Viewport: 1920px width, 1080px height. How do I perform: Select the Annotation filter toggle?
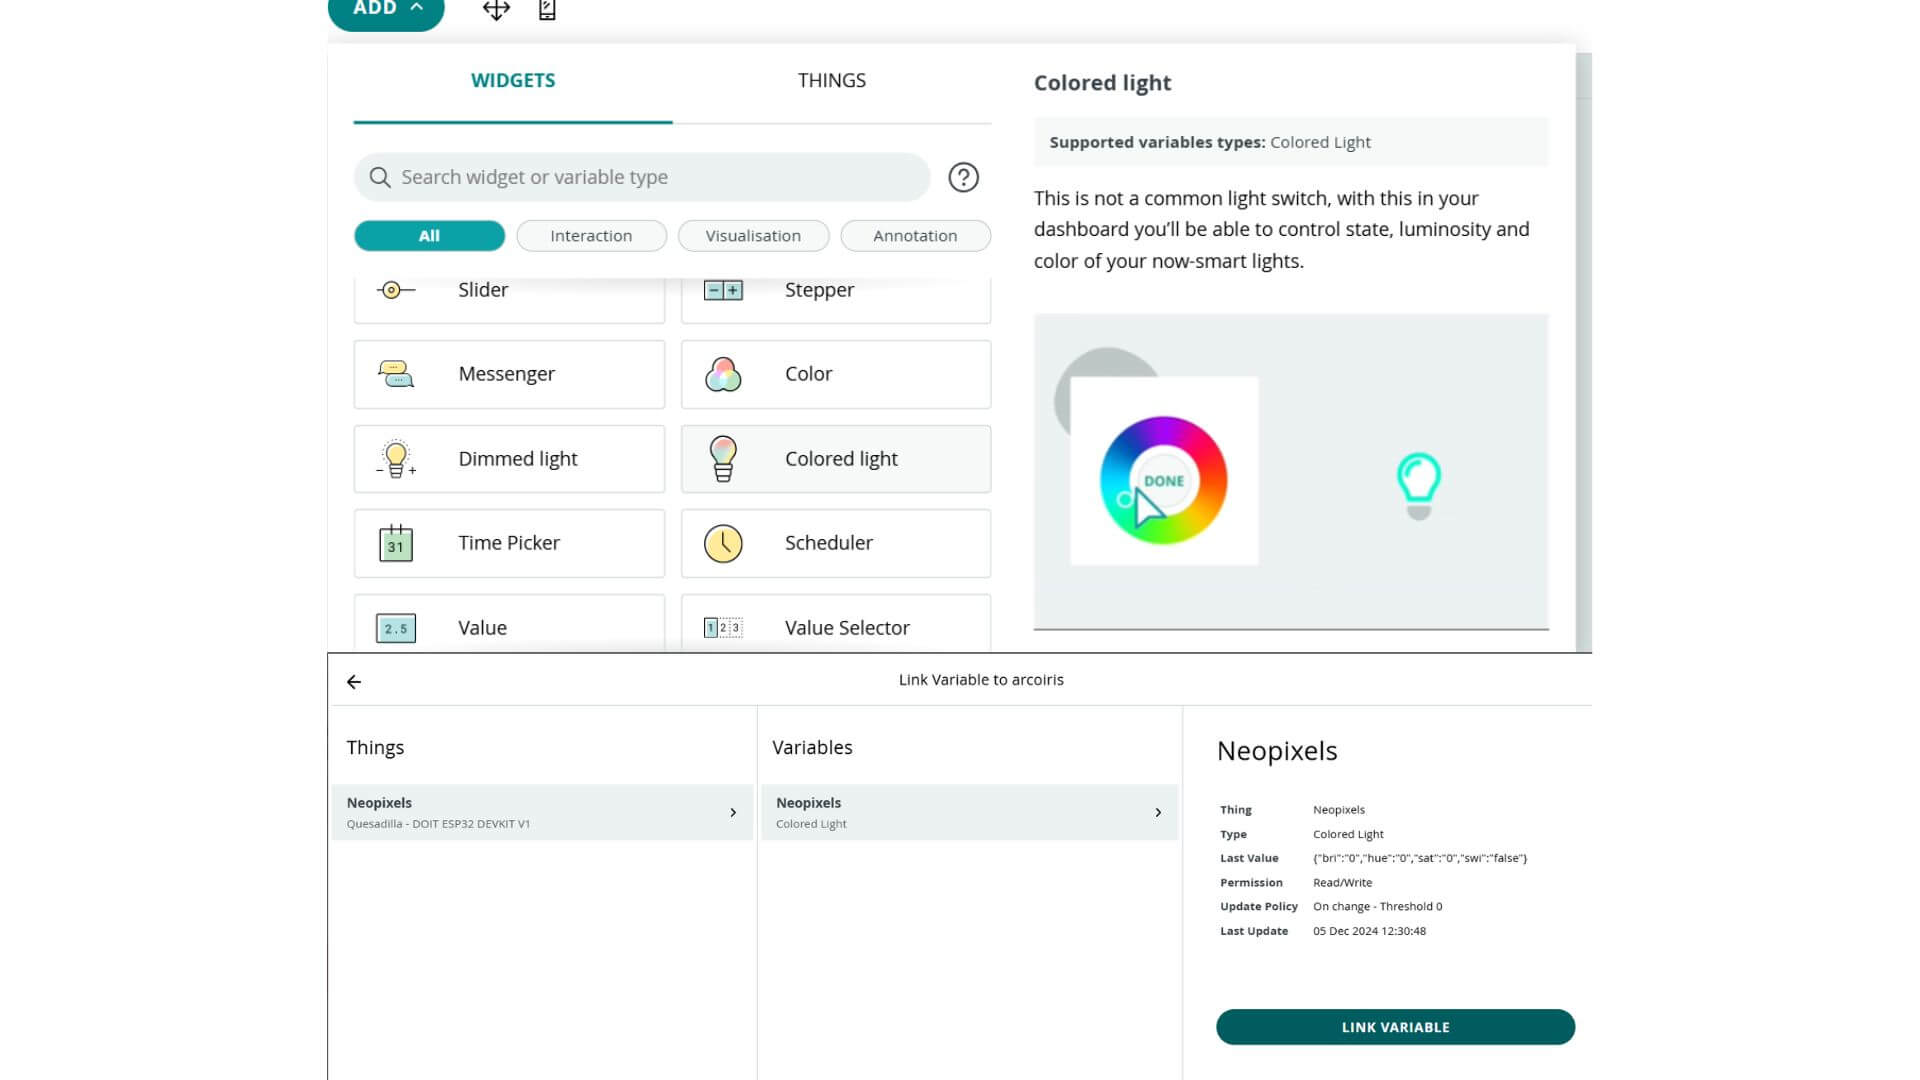click(x=915, y=235)
